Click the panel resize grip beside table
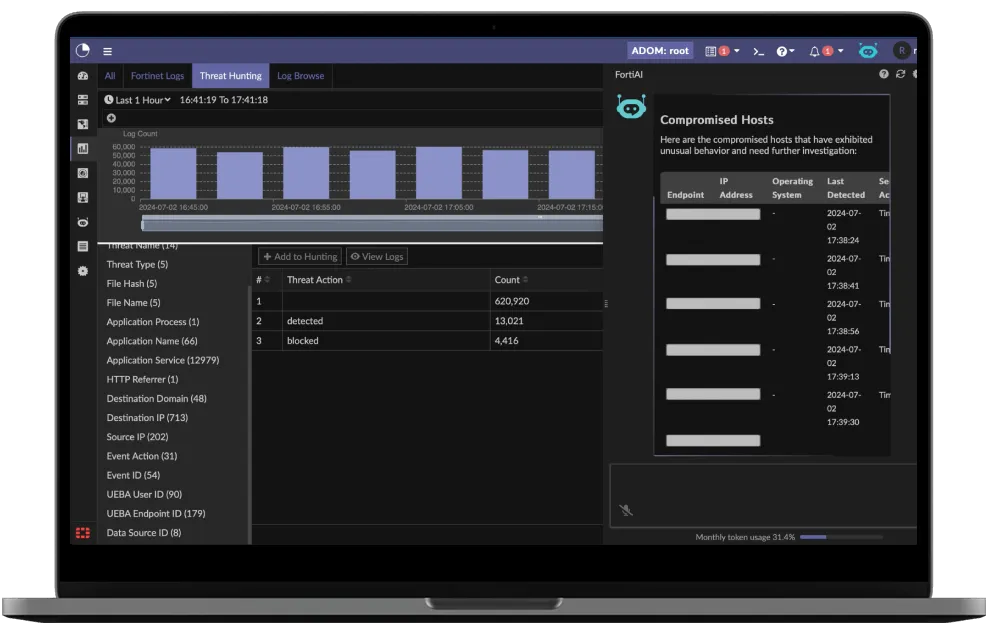The image size is (986, 637). [x=606, y=304]
